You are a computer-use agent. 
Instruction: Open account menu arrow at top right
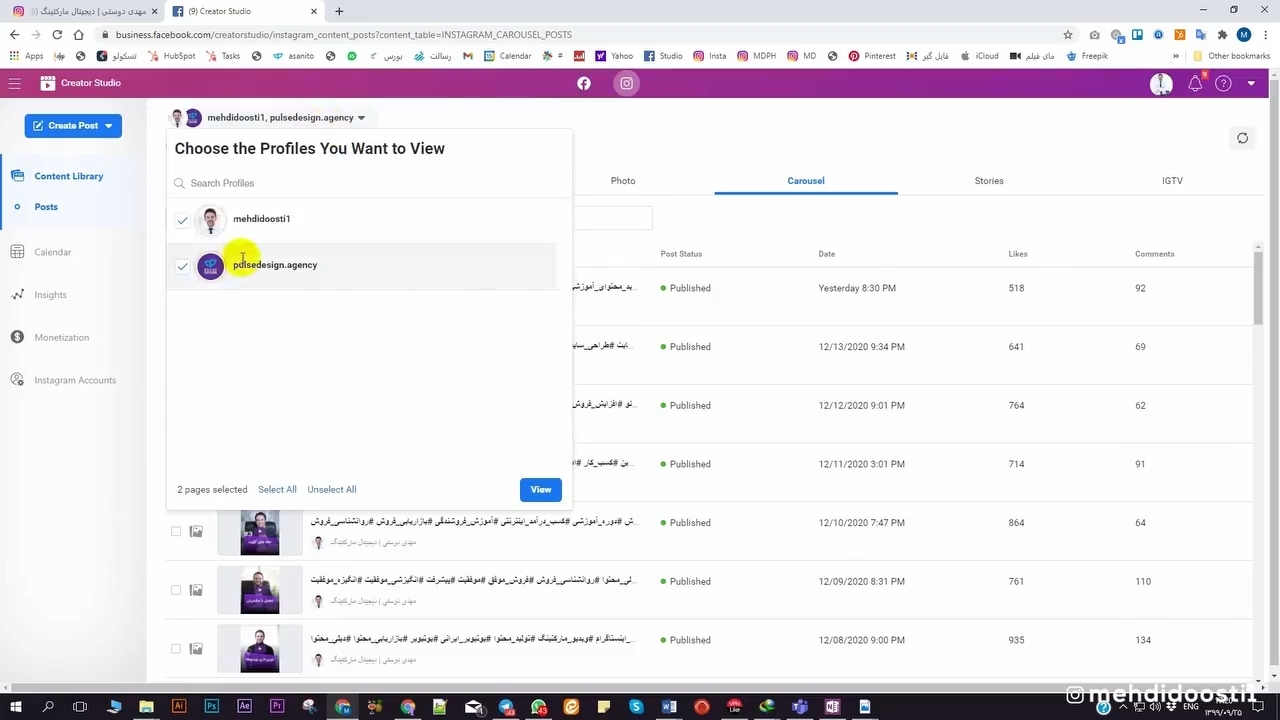pos(1251,84)
